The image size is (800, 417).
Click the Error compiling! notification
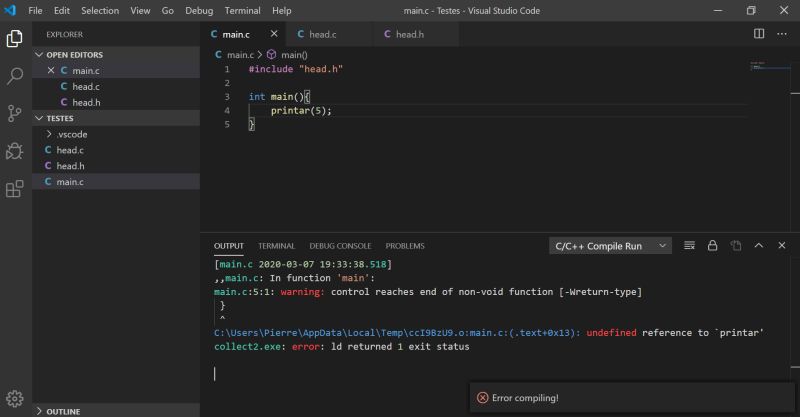632,398
